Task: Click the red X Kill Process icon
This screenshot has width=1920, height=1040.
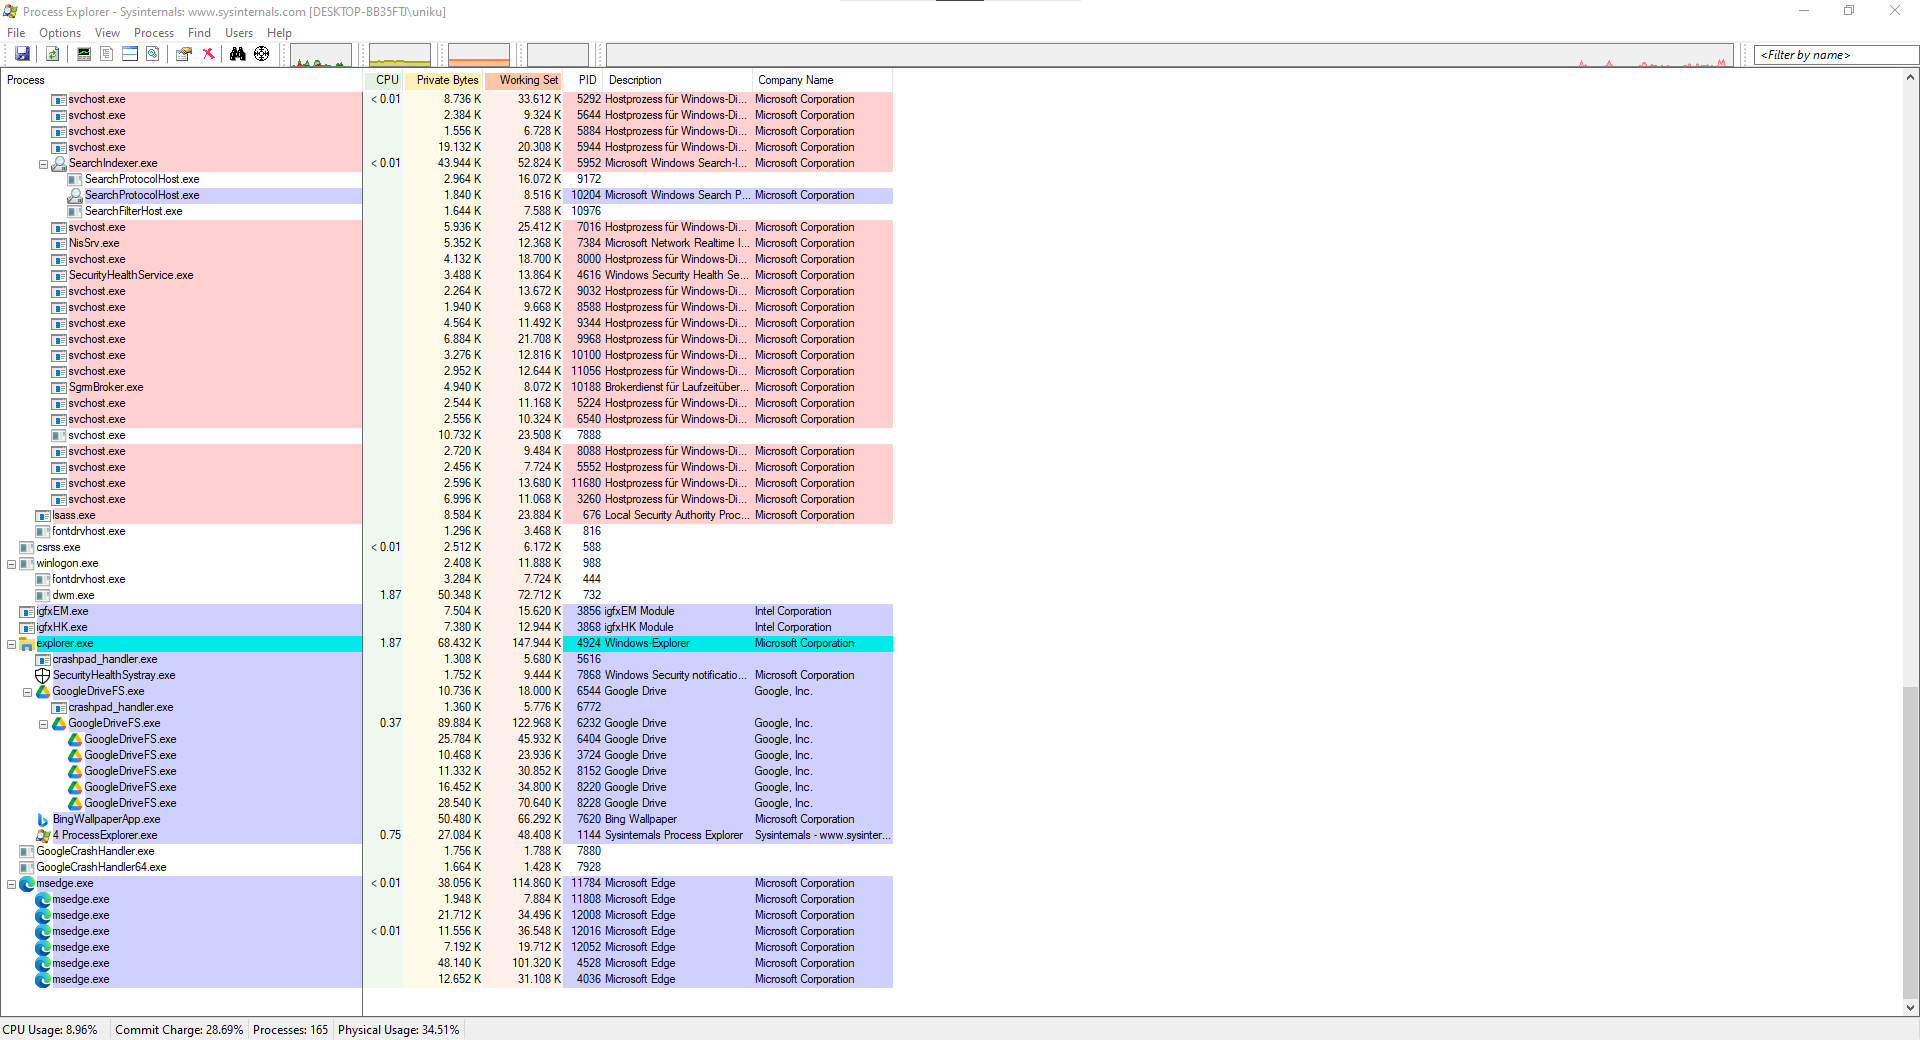Action: tap(208, 54)
